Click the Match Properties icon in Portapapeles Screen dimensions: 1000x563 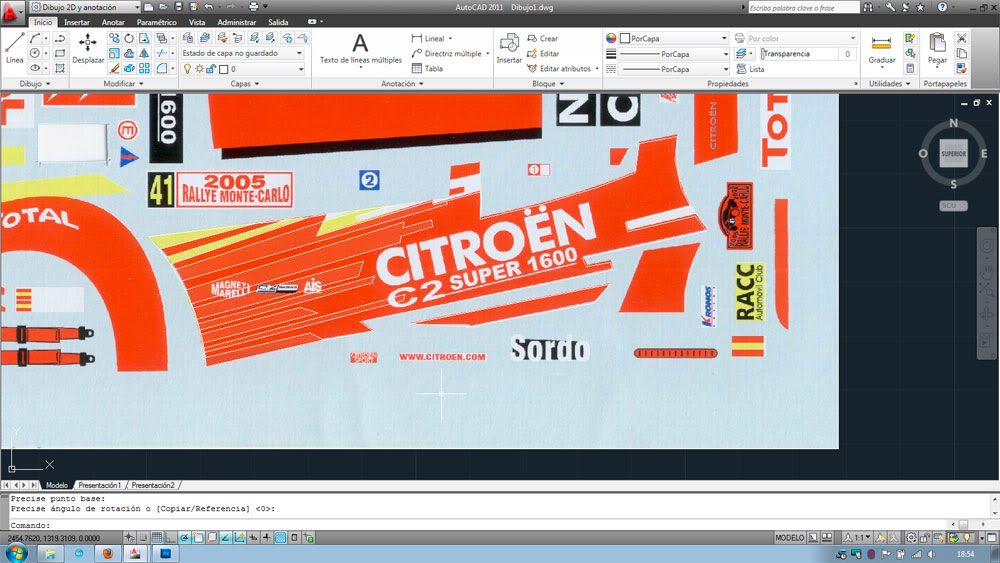[961, 68]
